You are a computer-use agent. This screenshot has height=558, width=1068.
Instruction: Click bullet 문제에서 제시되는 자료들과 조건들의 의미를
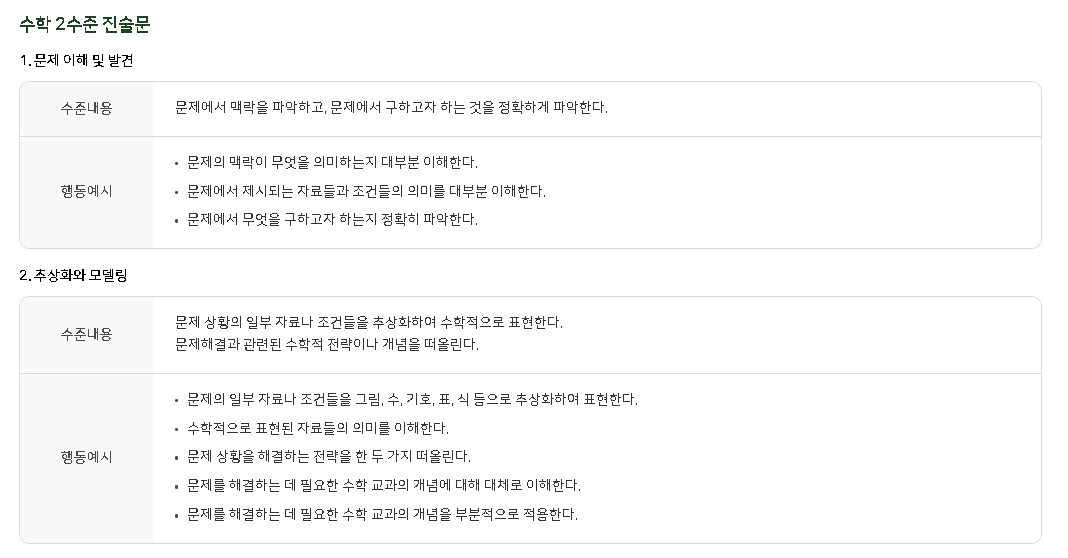(366, 191)
